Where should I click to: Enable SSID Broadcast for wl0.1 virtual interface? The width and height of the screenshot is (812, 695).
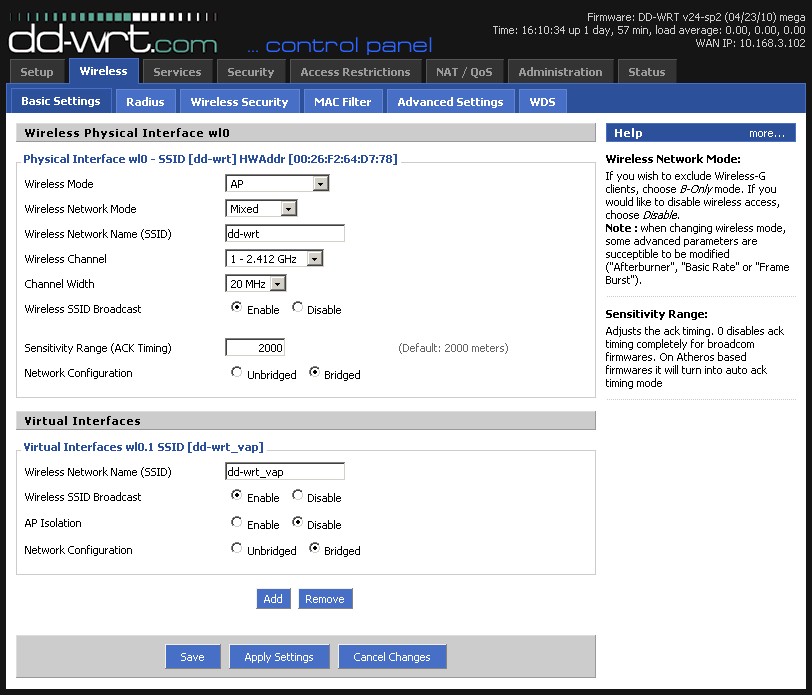click(237, 495)
